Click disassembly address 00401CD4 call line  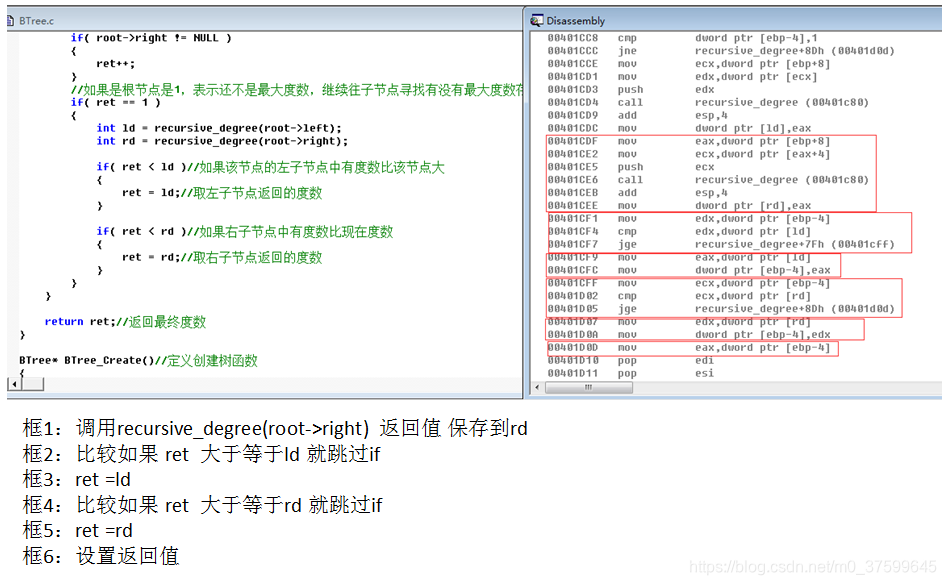(x=708, y=103)
